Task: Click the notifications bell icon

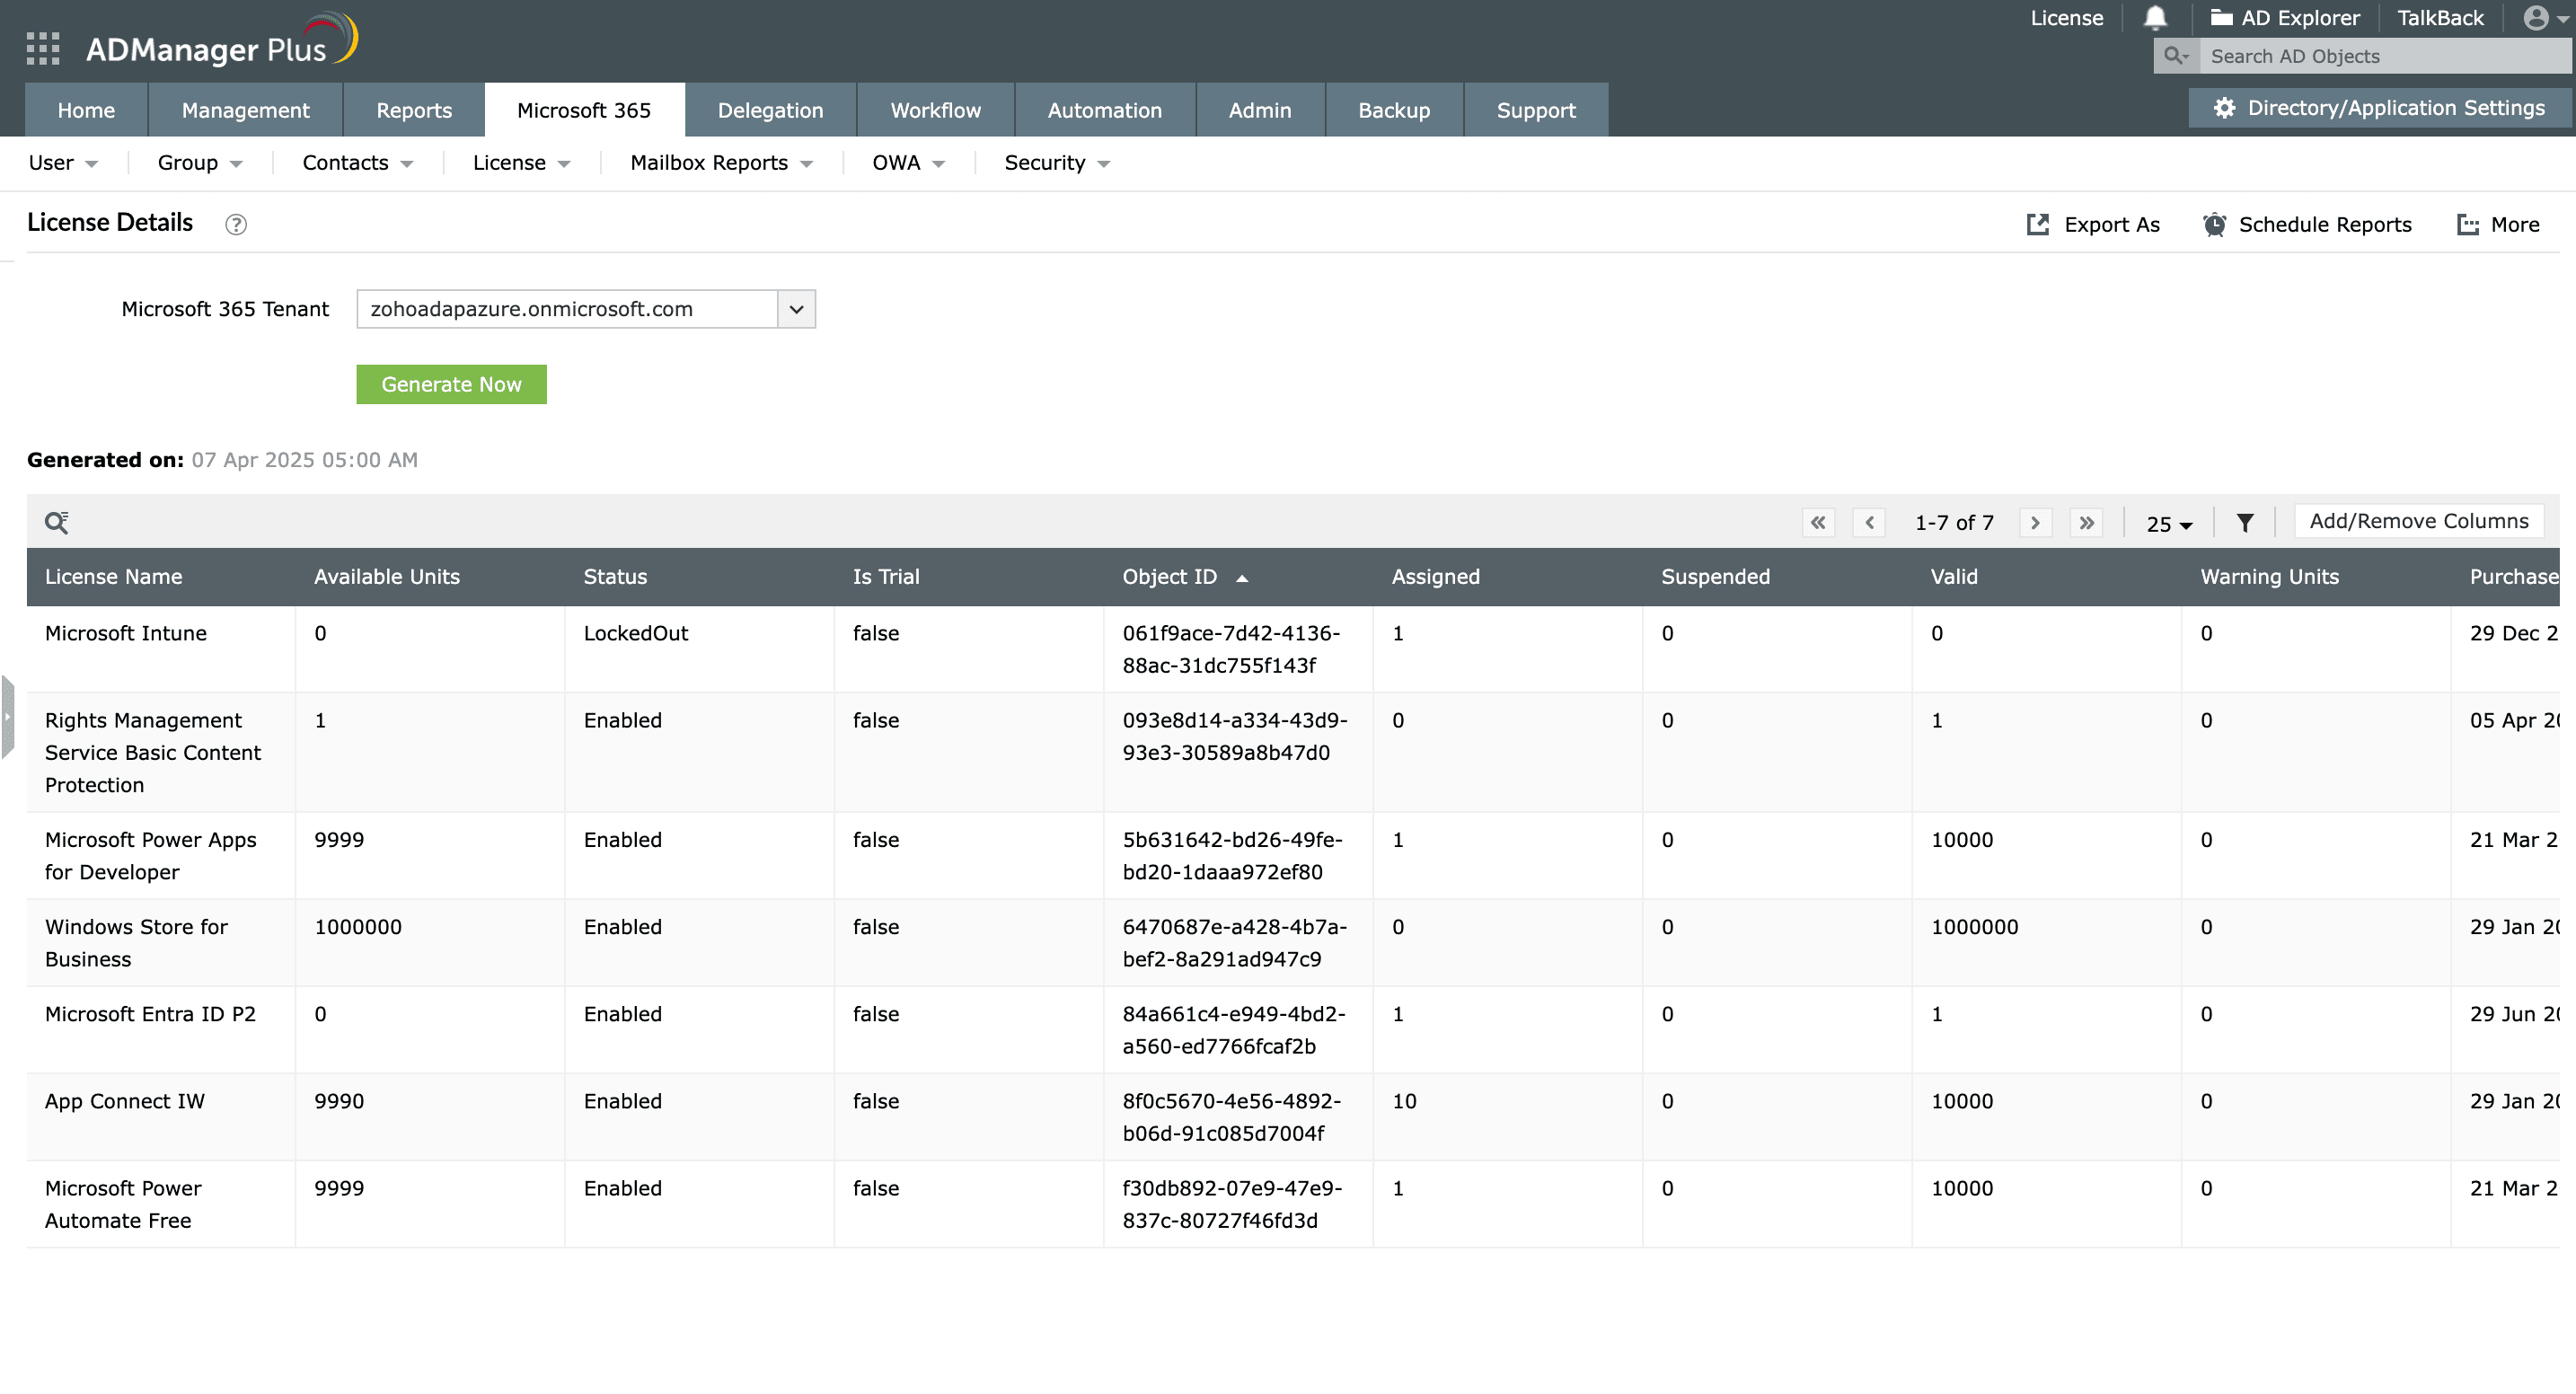Action: click(x=2155, y=18)
